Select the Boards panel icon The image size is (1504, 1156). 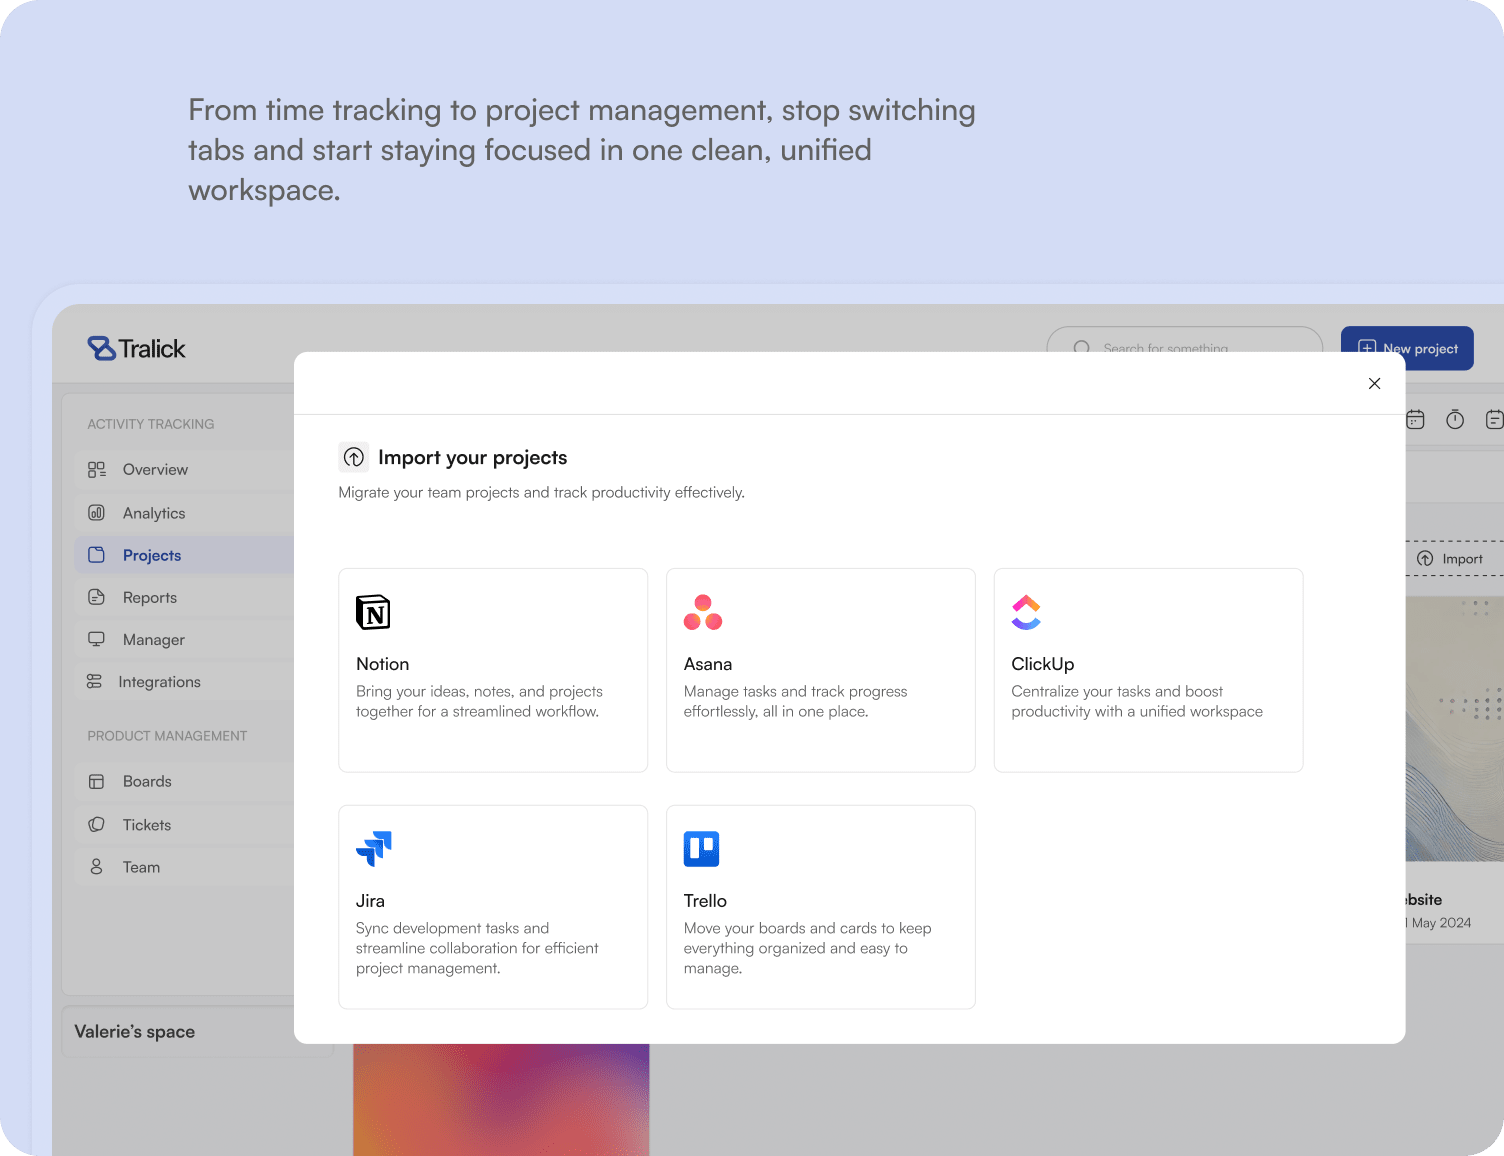click(96, 781)
